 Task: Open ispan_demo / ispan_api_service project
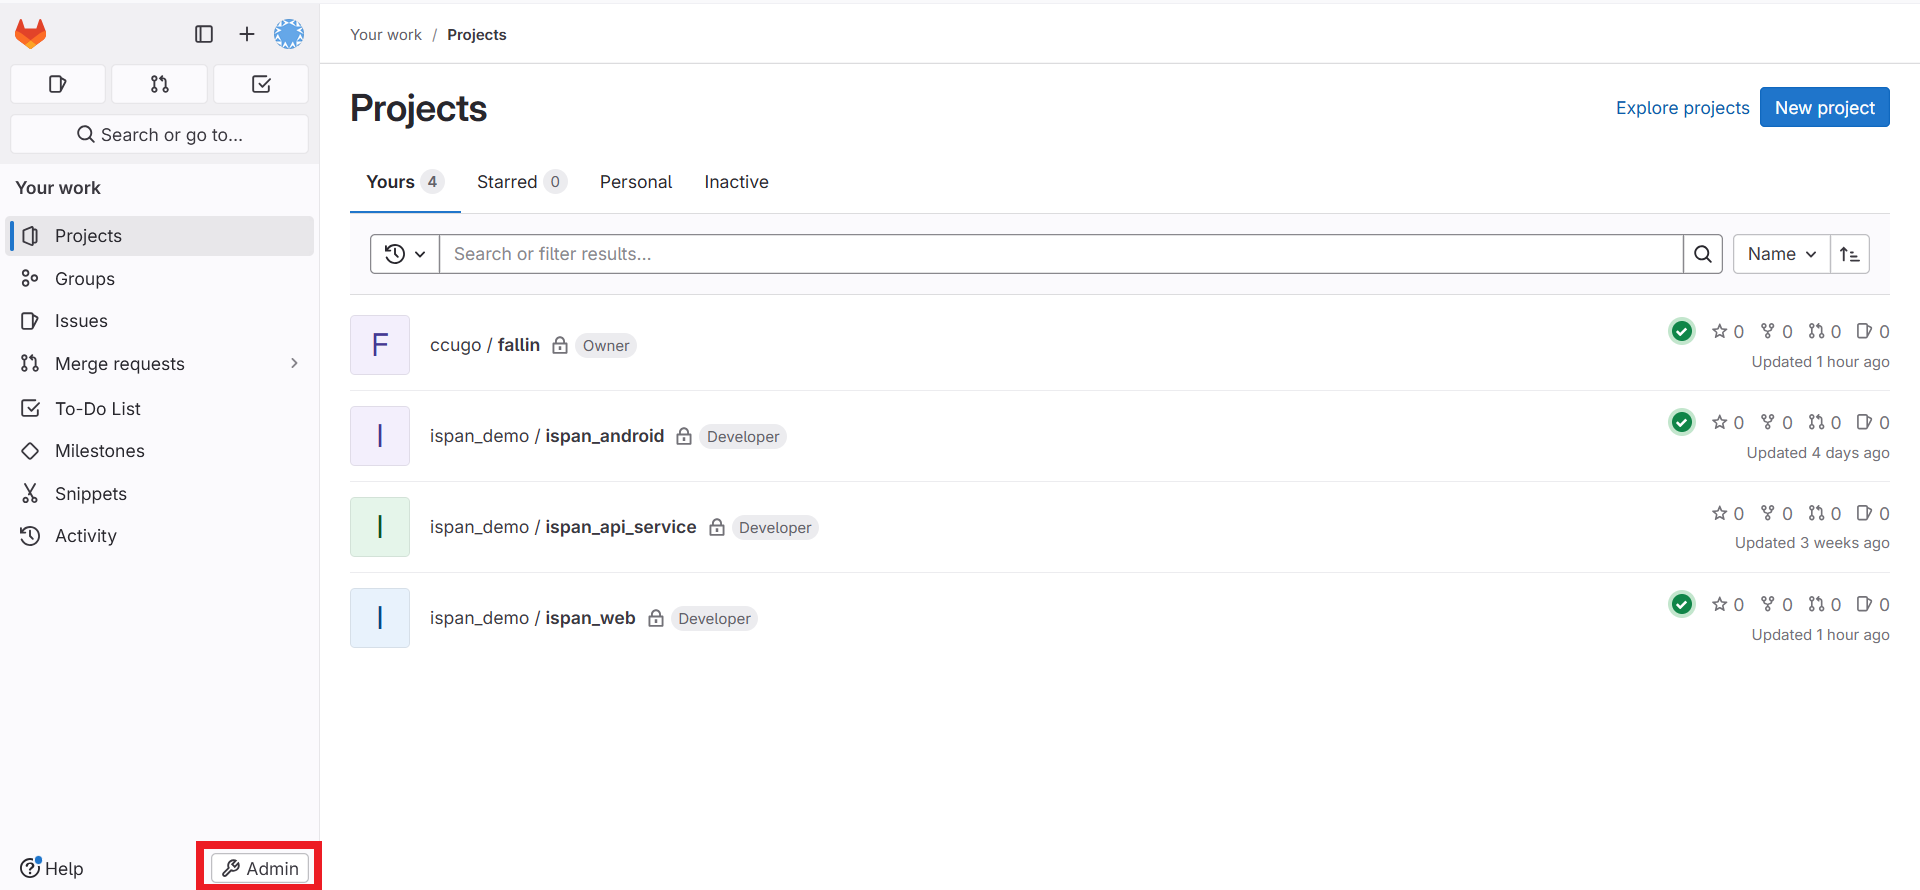tap(563, 527)
